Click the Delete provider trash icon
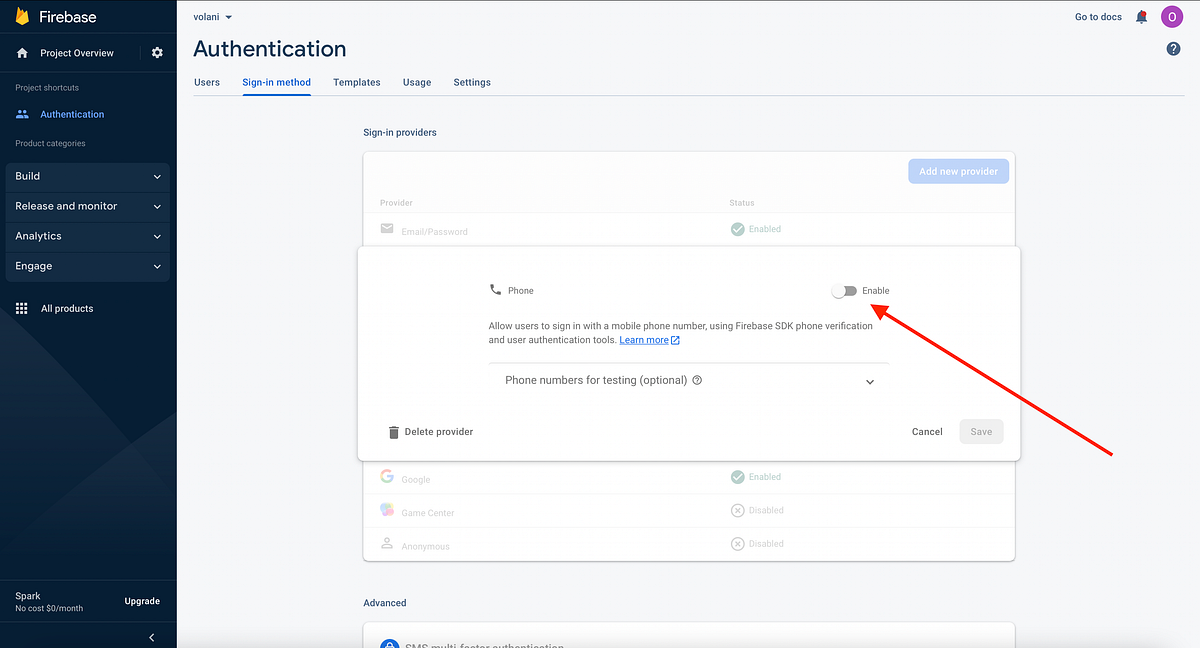Screen dimensions: 1200x648 pos(393,431)
